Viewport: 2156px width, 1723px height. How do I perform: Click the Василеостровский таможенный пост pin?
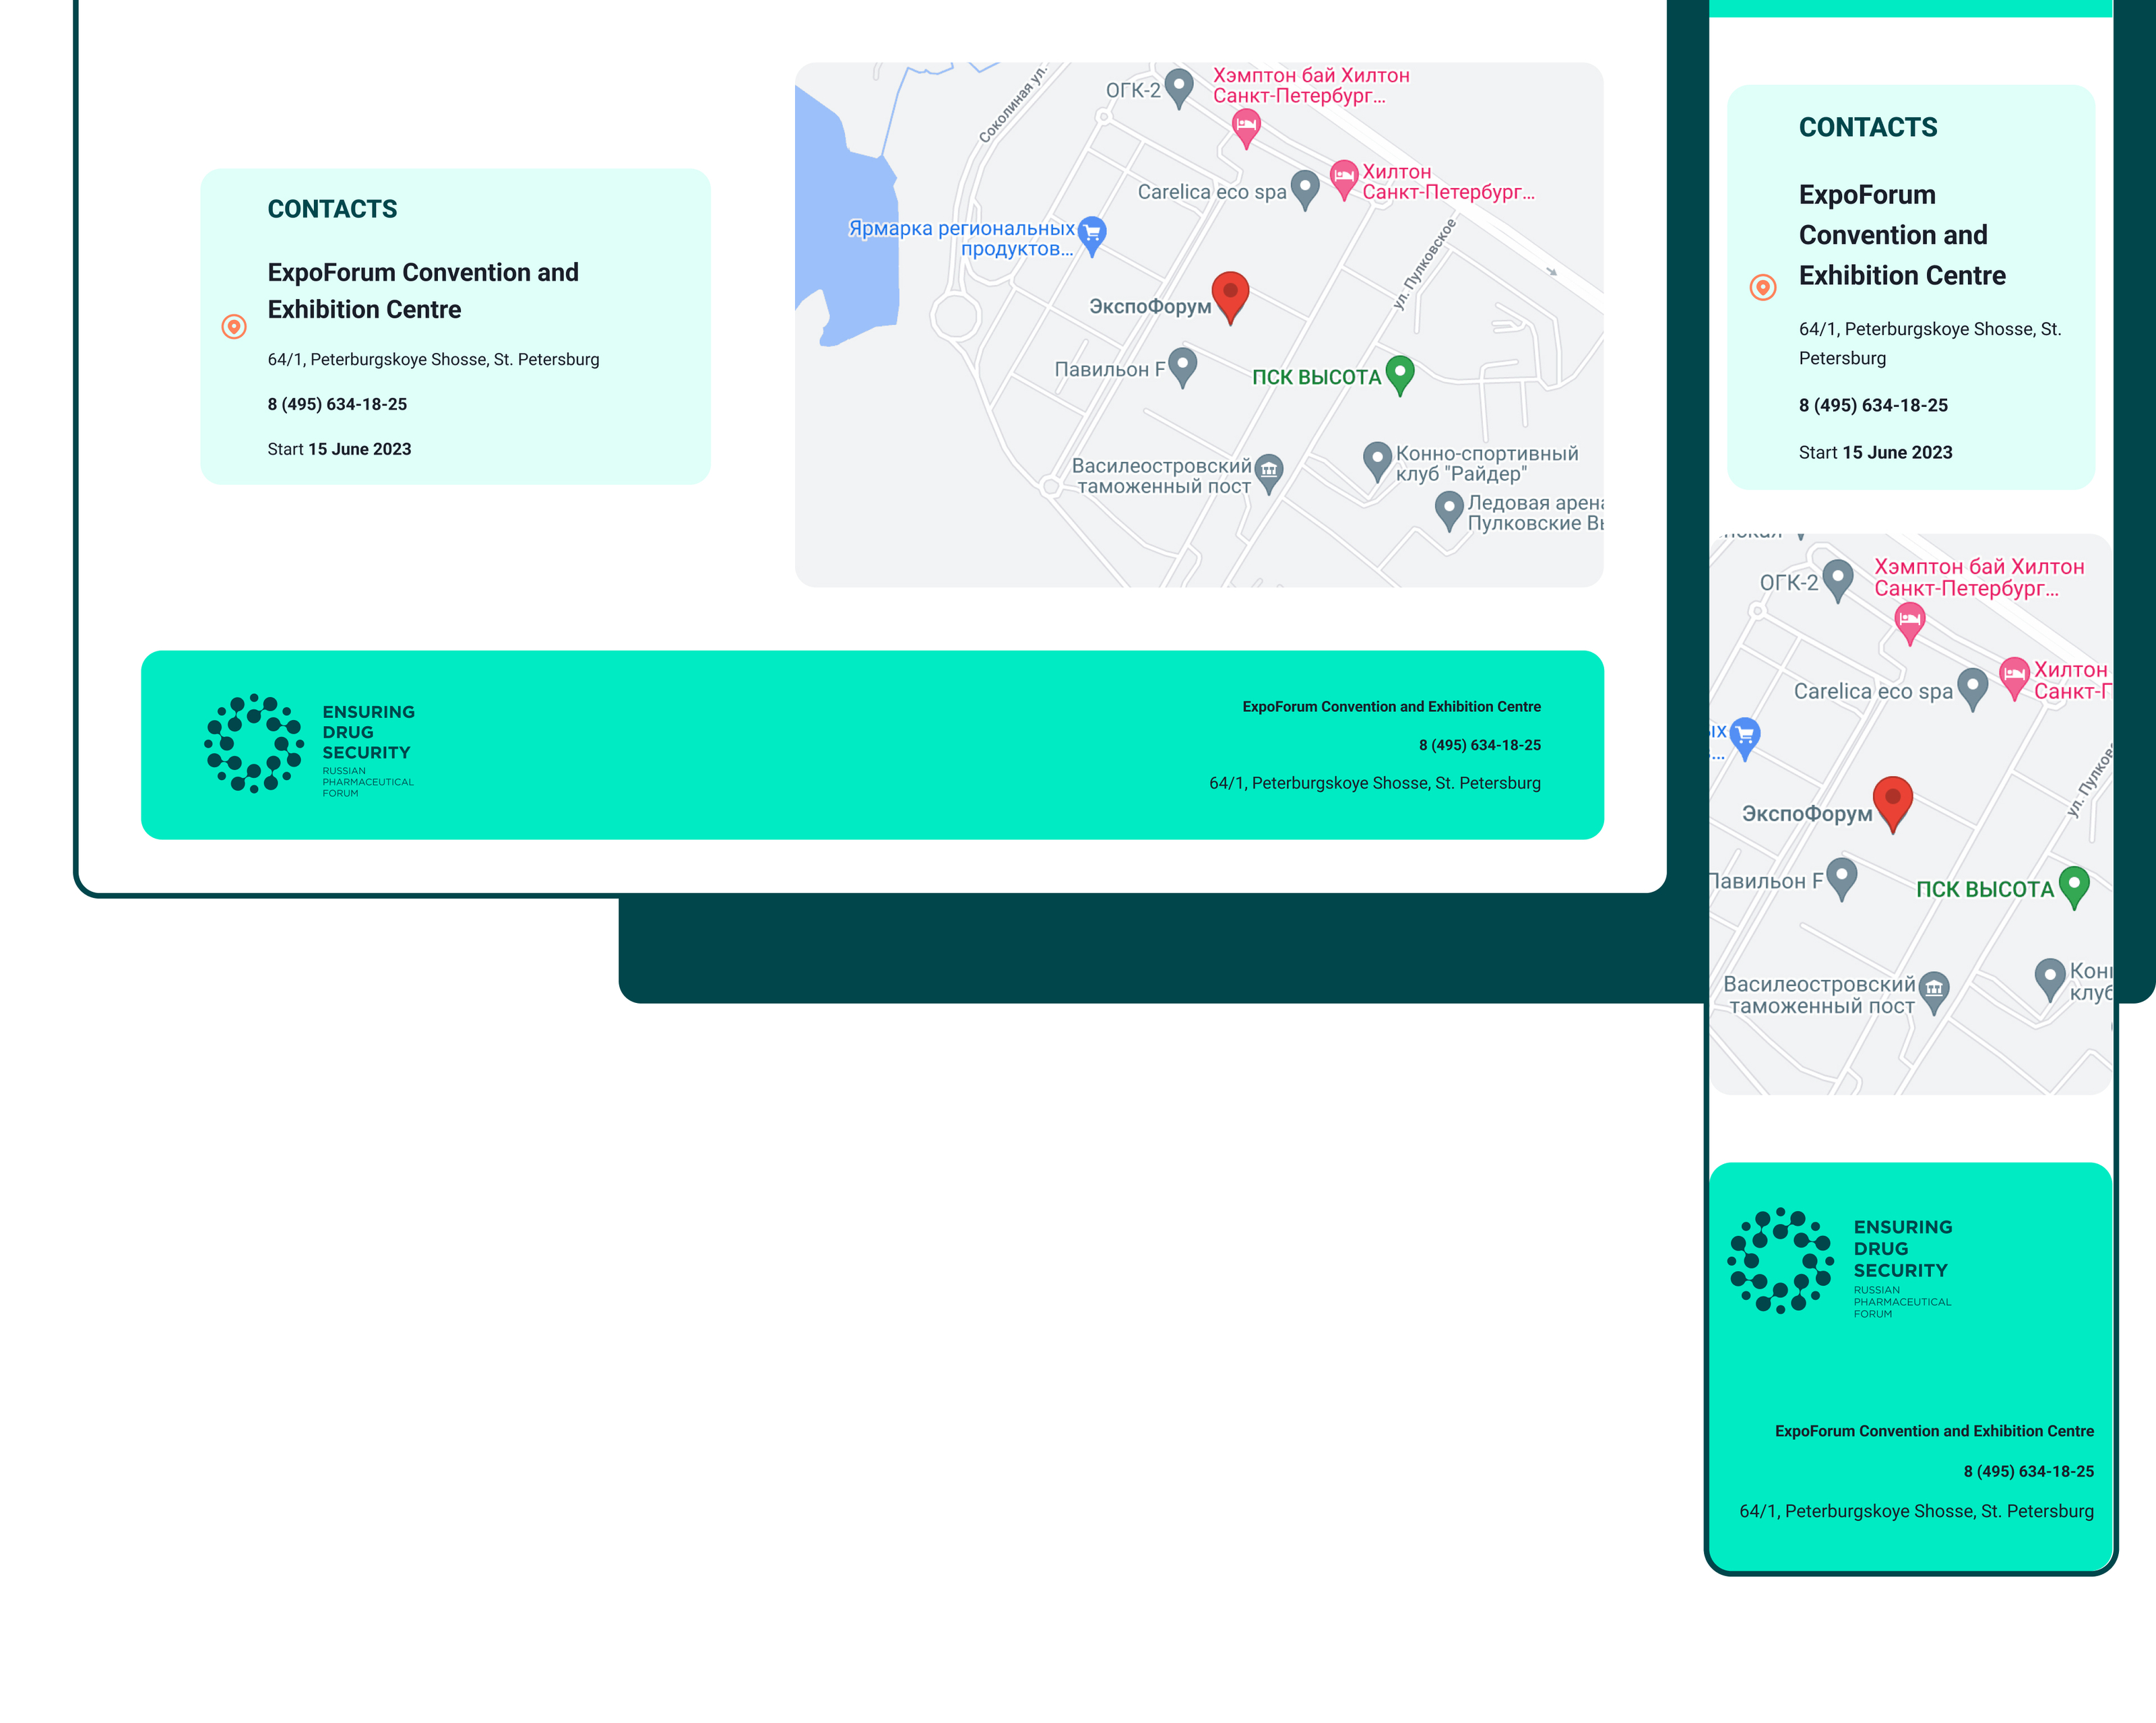tap(1268, 470)
